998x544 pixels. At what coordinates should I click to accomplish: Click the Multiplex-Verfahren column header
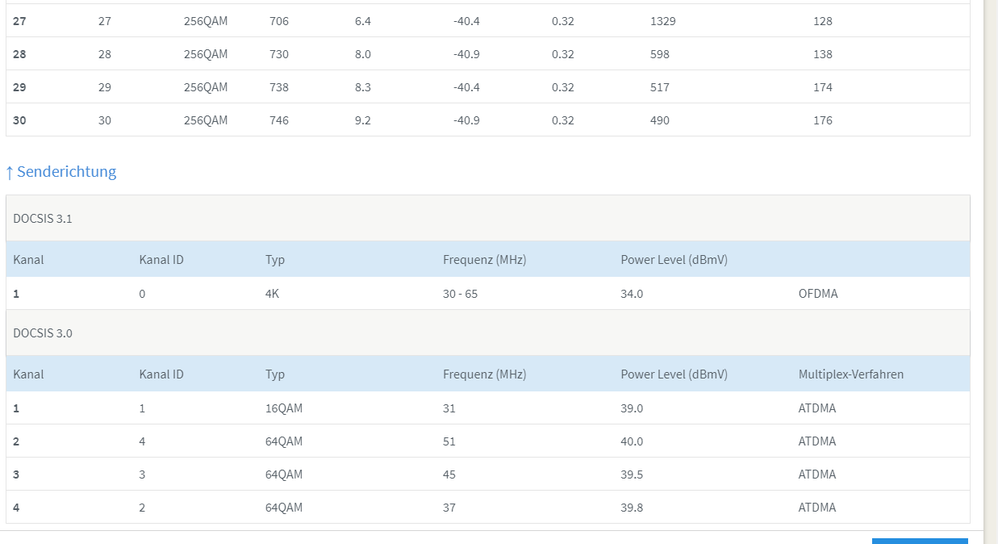point(851,374)
